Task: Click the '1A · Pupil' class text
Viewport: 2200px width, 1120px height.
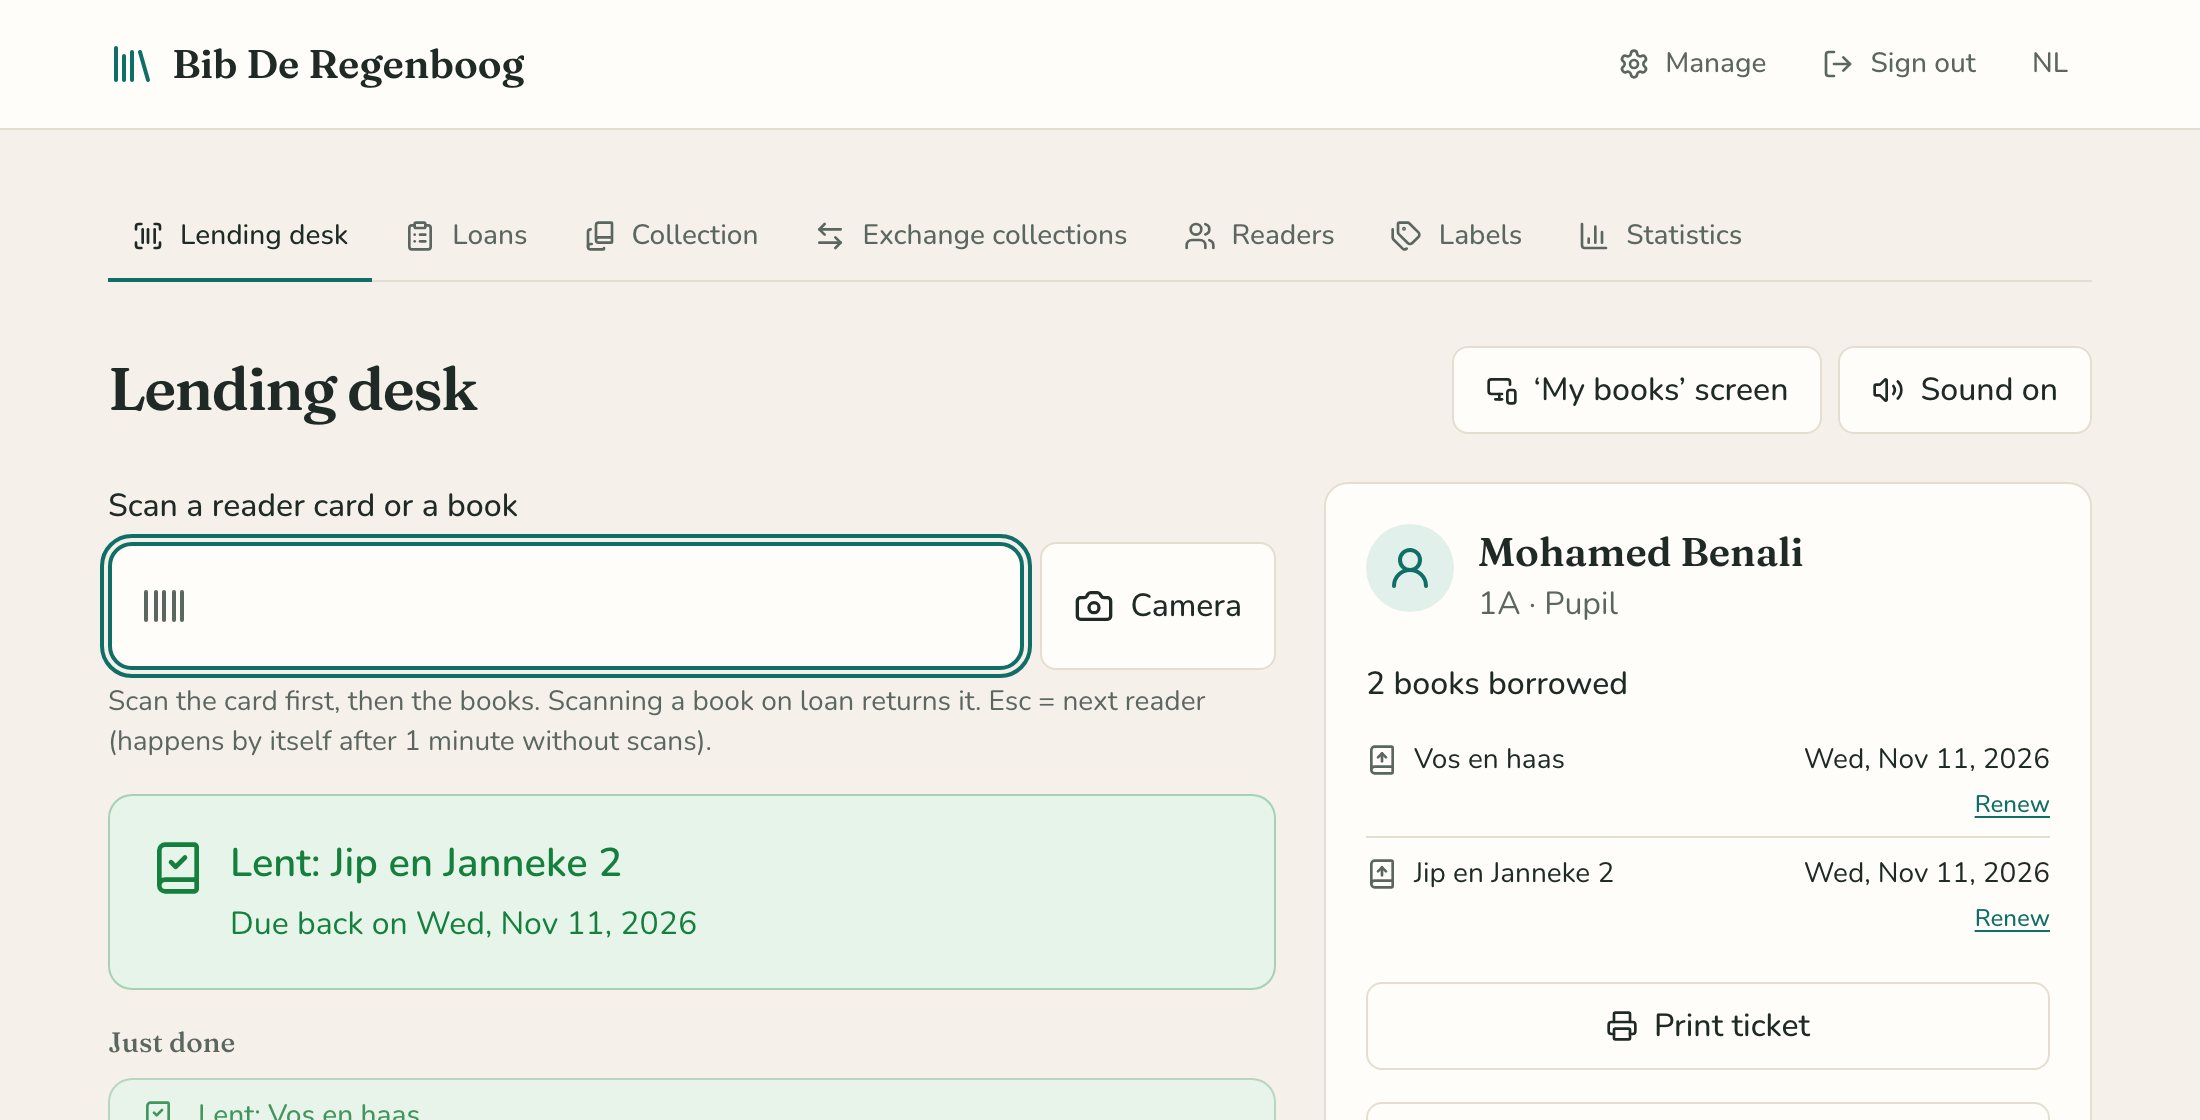Action: tap(1548, 604)
